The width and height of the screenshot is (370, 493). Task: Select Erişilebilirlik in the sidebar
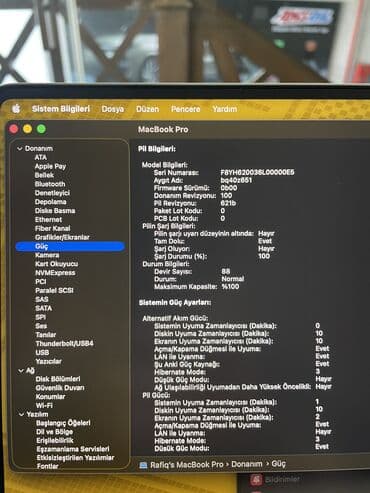tap(55, 441)
